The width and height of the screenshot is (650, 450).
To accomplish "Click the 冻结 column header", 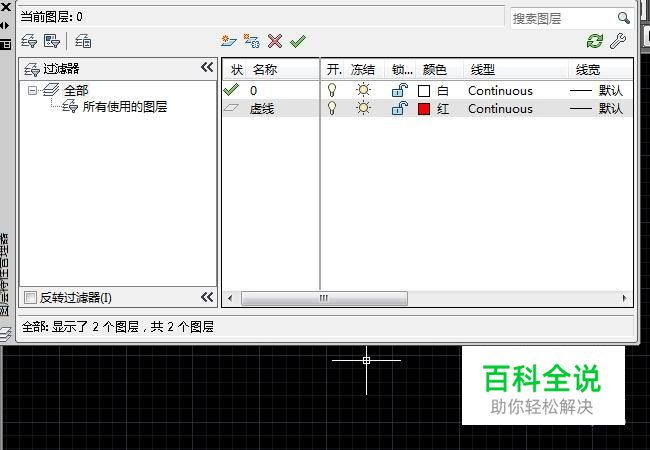I will coord(363,69).
